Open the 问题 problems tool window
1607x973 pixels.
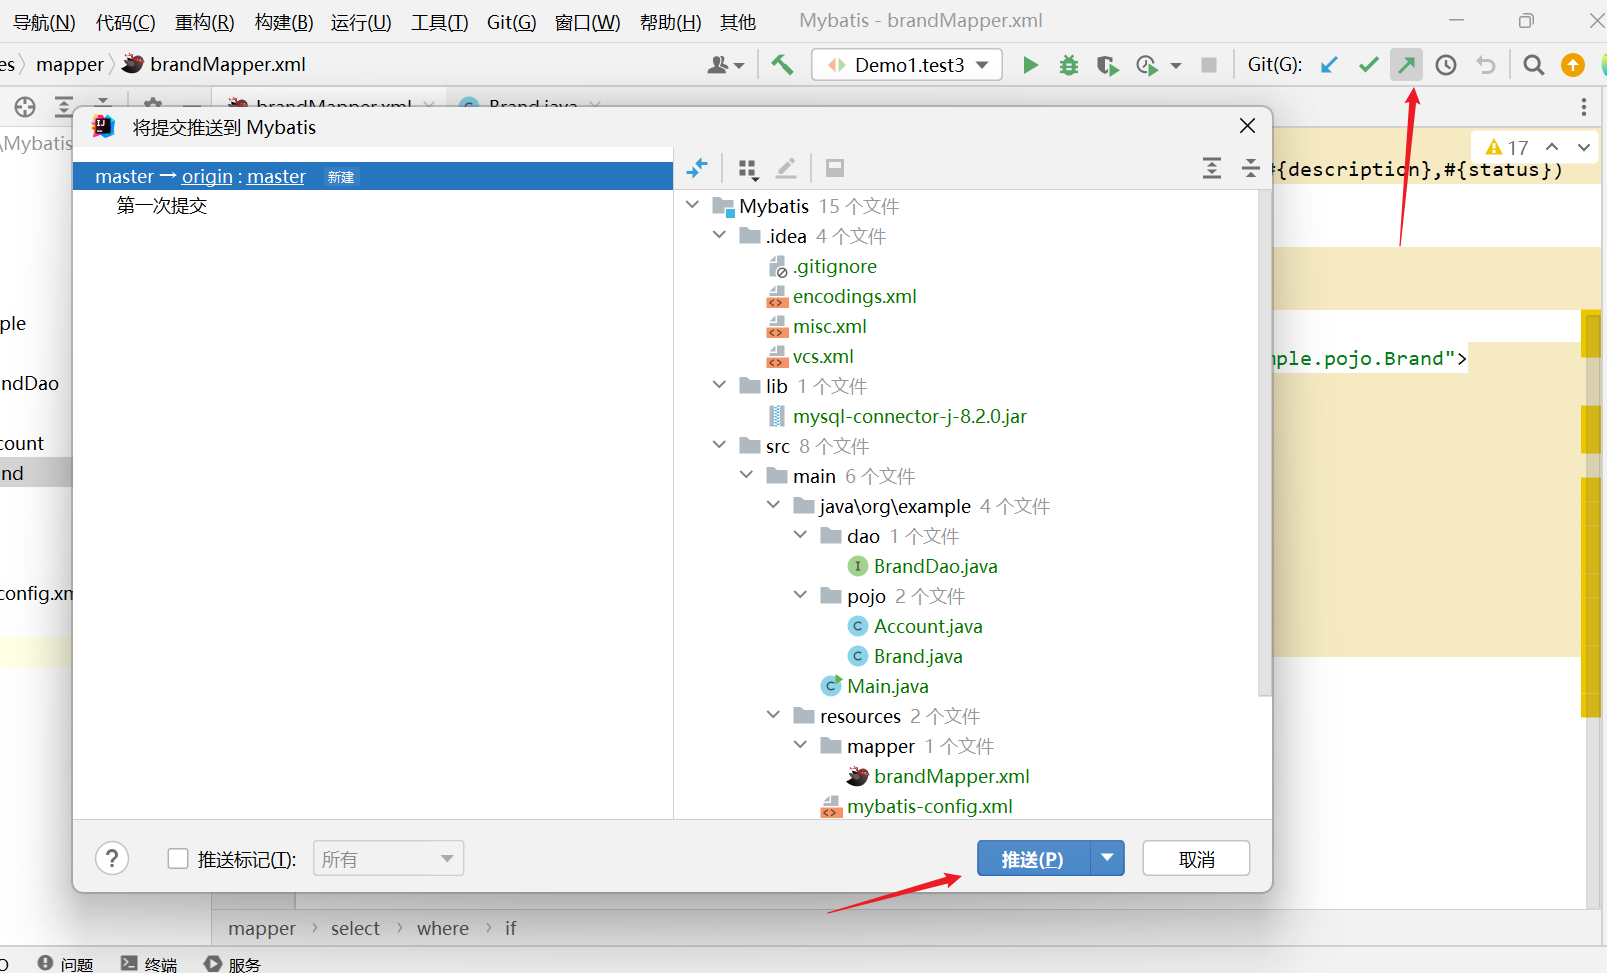[66, 964]
